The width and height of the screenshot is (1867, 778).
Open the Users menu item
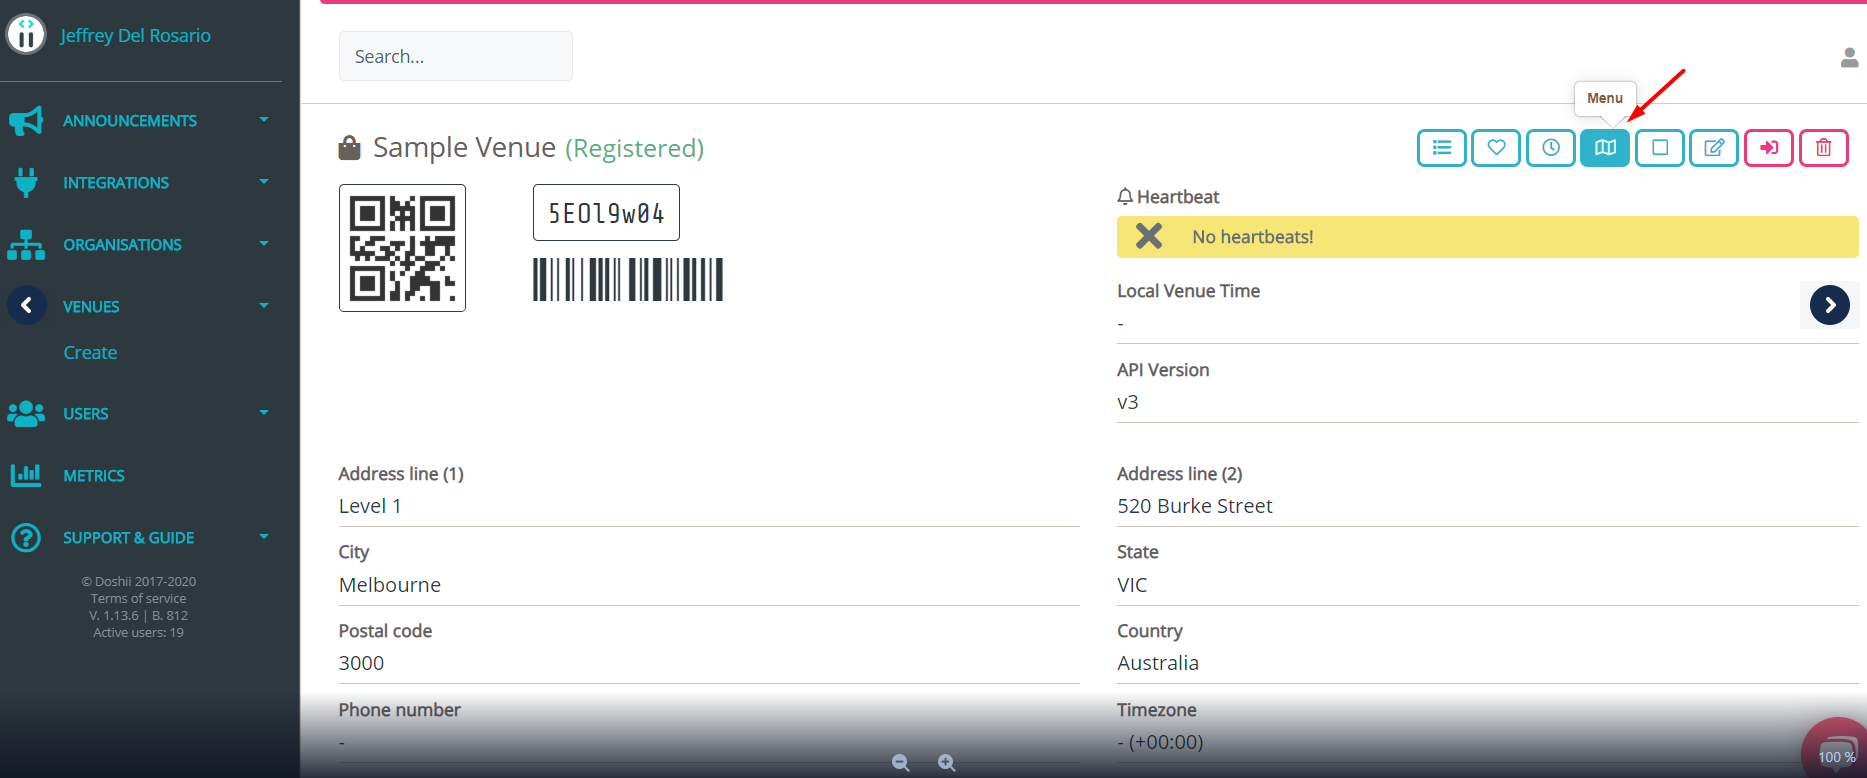(x=86, y=414)
